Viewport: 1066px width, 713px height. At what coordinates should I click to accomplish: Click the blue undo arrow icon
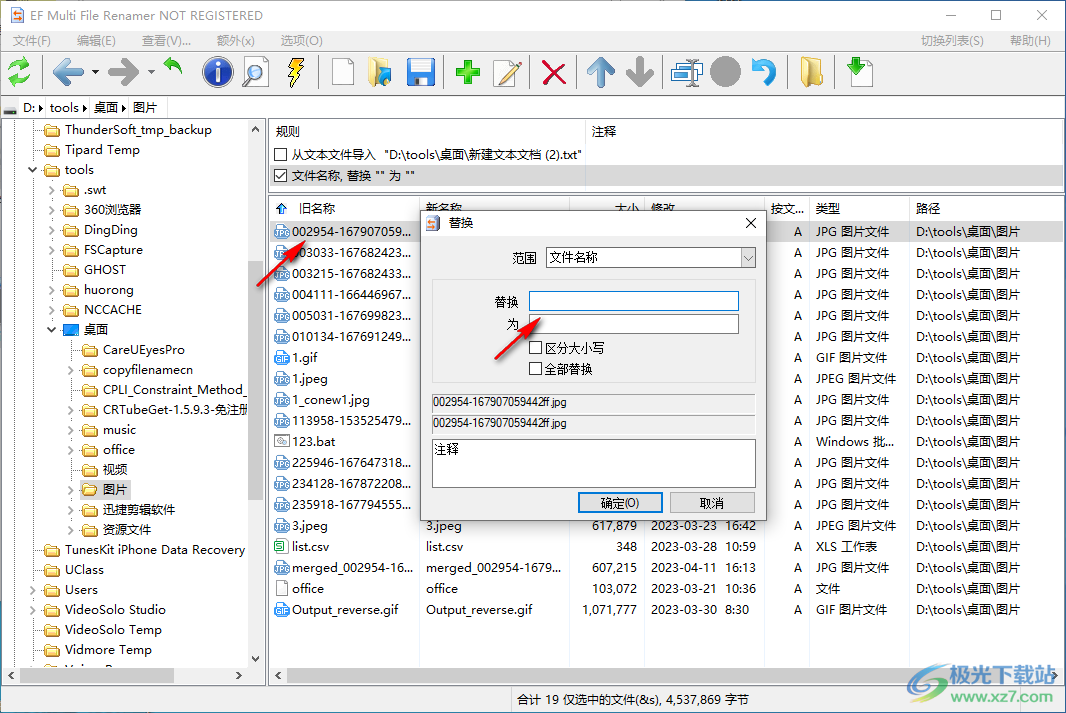pyautogui.click(x=764, y=72)
